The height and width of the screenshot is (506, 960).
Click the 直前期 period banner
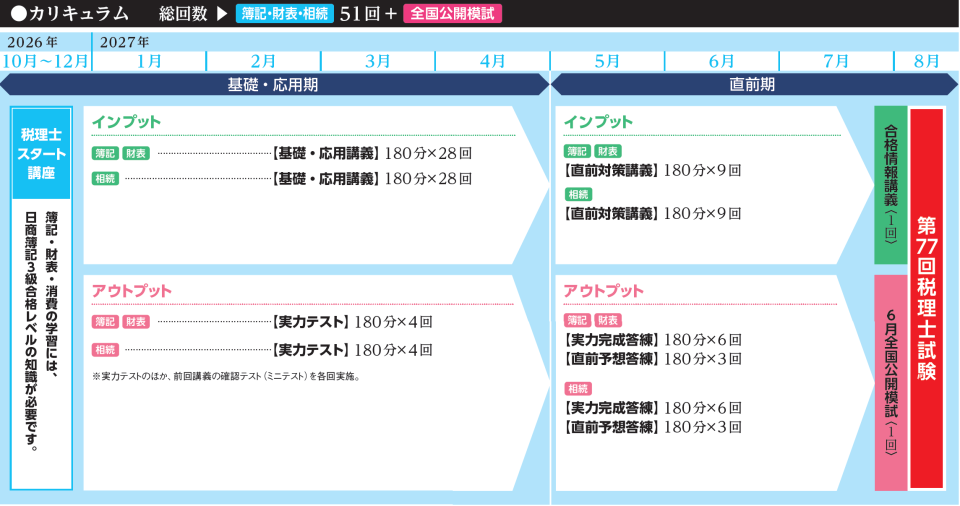click(754, 85)
